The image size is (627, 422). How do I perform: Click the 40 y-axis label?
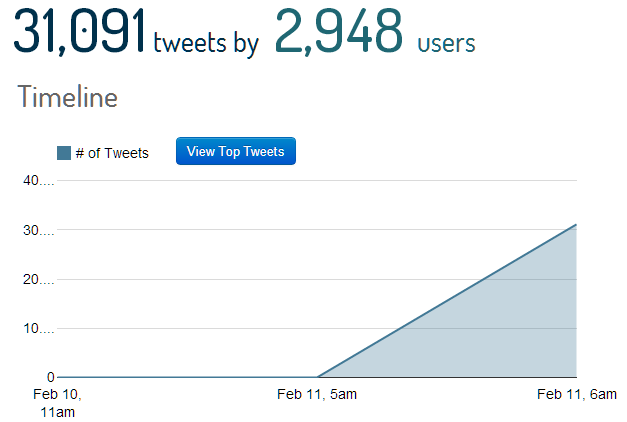[x=38, y=180]
